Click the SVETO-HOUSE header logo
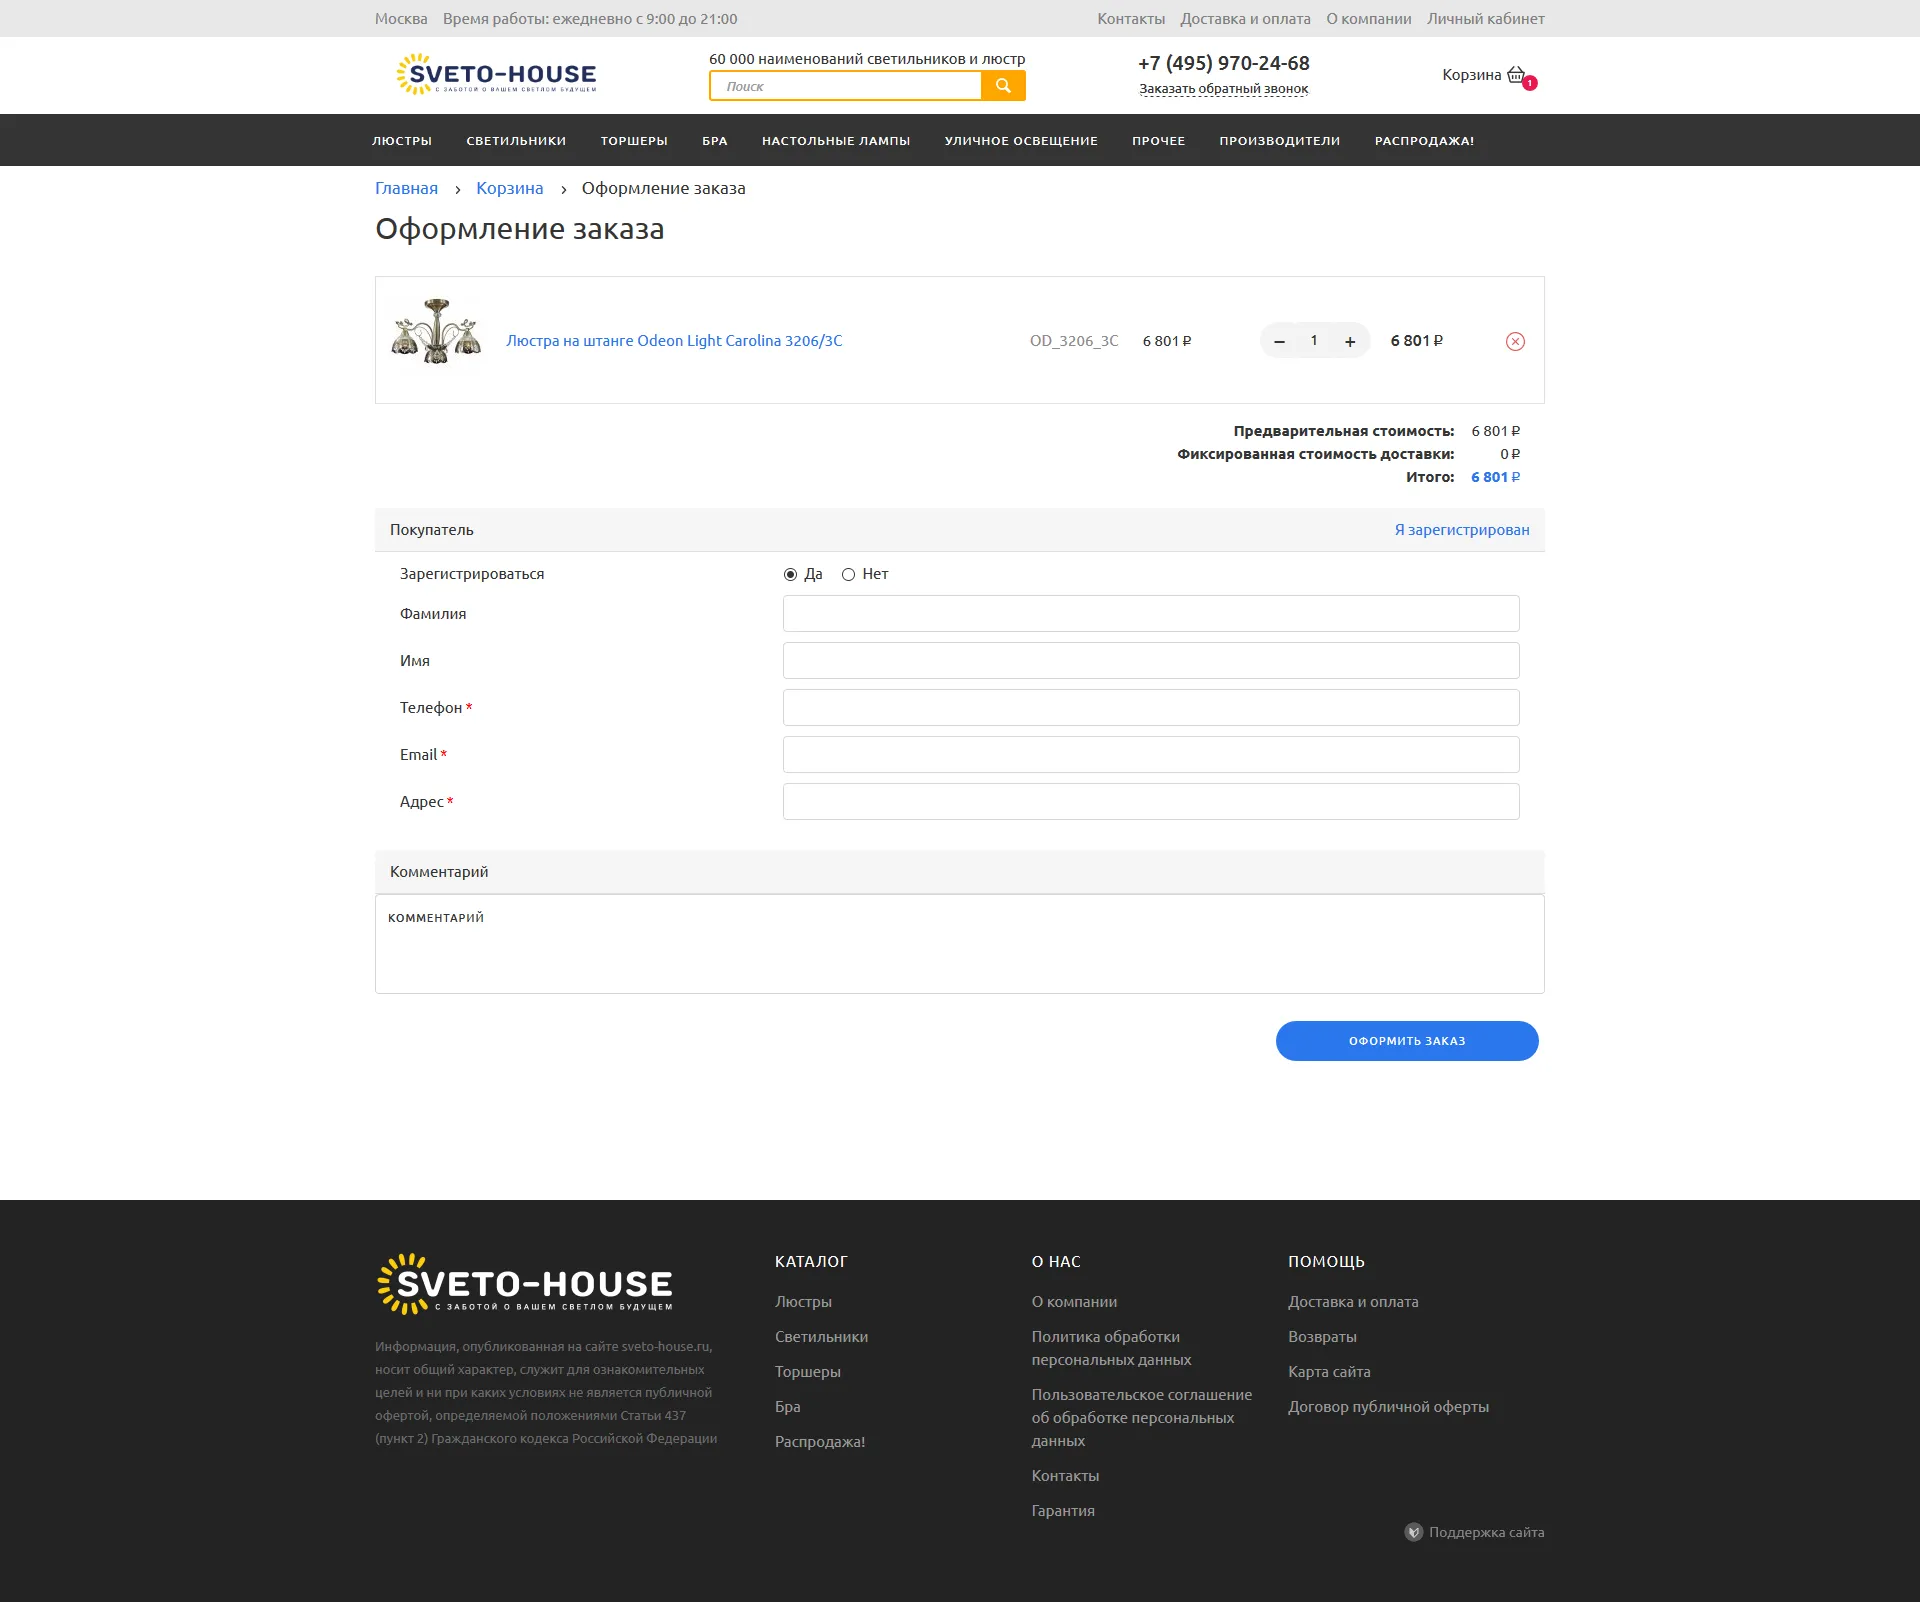1920x1602 pixels. tap(496, 75)
